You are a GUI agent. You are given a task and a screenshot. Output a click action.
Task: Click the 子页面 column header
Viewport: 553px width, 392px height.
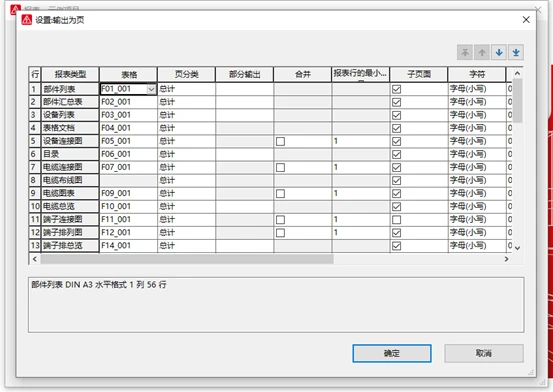click(419, 74)
